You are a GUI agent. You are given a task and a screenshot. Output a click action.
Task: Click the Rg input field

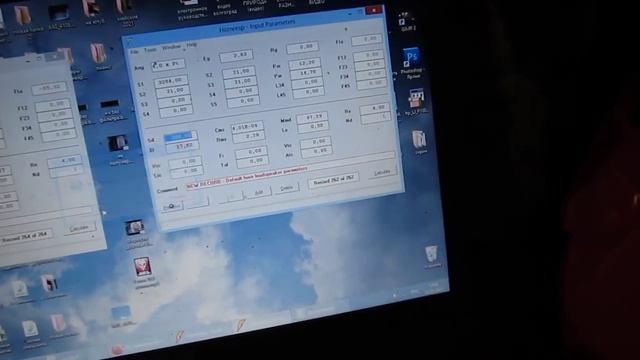(302, 47)
